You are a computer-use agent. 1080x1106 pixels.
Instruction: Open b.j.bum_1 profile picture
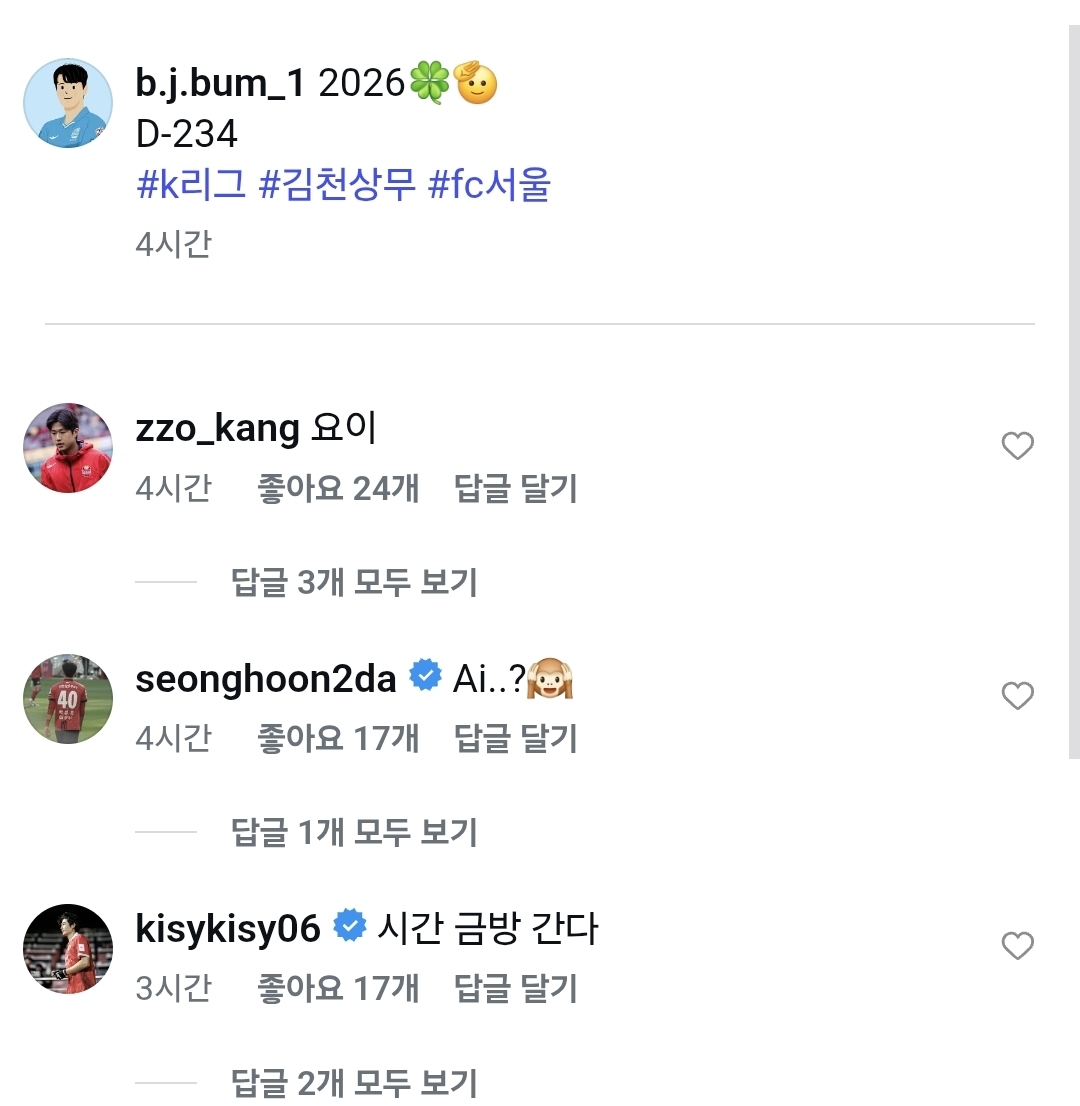pyautogui.click(x=68, y=103)
